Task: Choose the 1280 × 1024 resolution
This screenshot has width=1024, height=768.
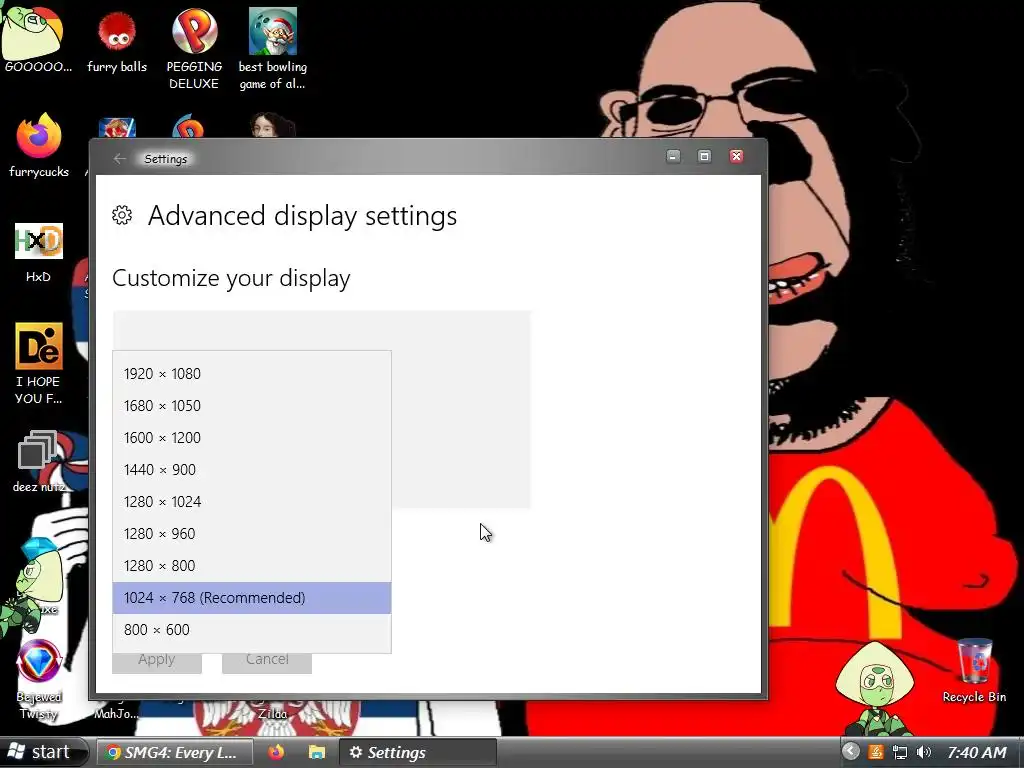Action: tap(252, 502)
